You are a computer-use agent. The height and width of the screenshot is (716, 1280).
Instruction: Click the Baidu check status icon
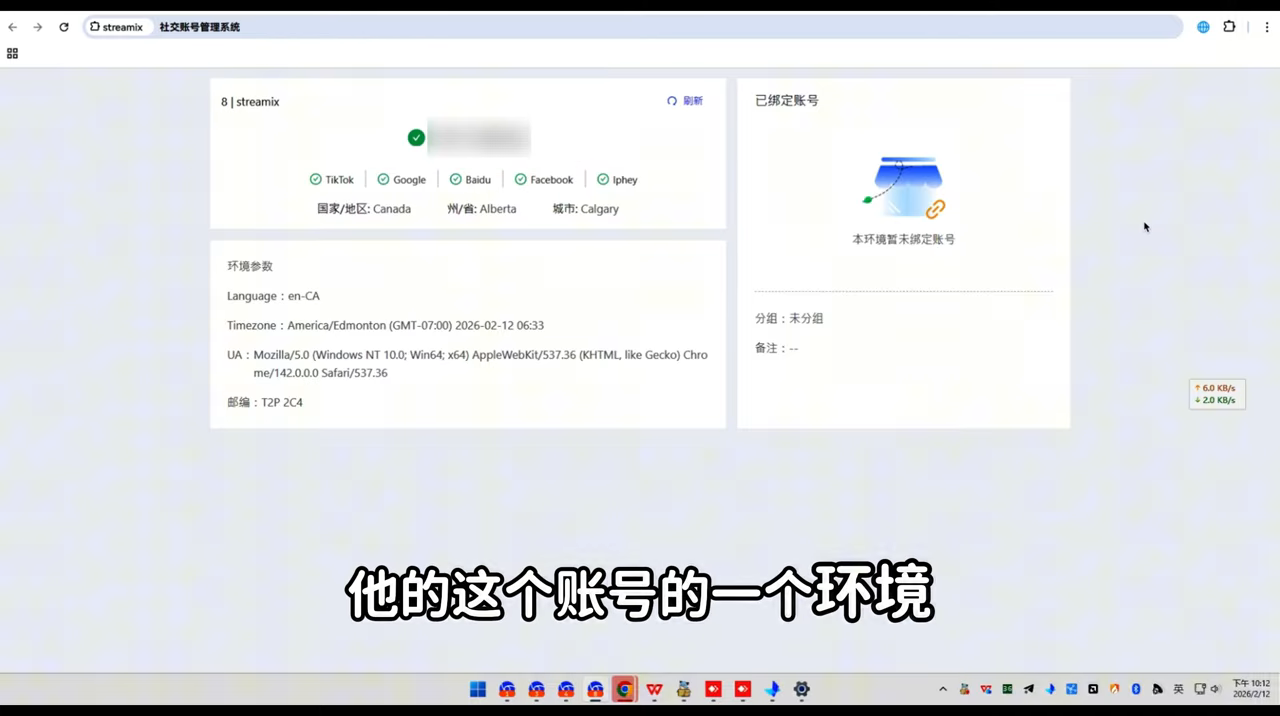coord(455,179)
